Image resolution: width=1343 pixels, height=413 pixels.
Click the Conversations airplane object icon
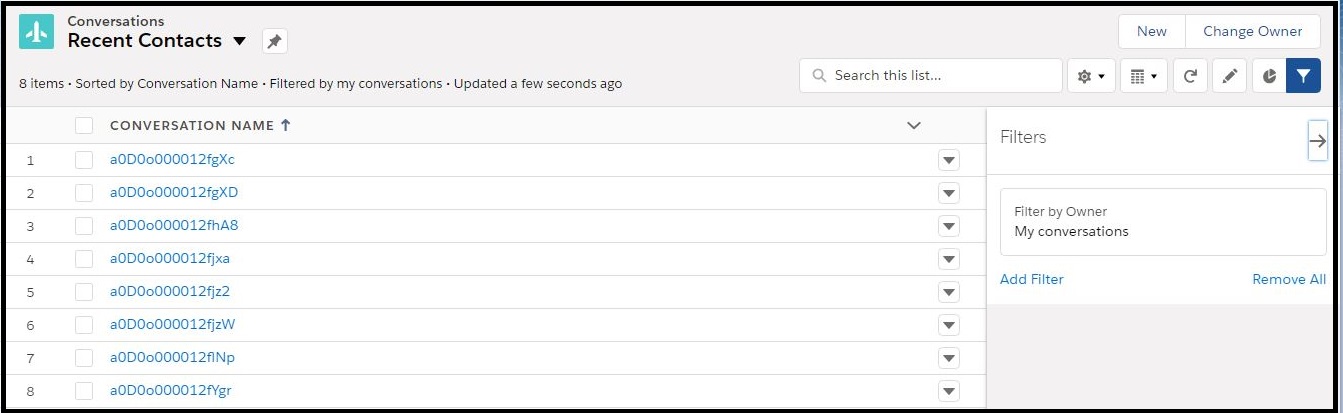pyautogui.click(x=37, y=32)
